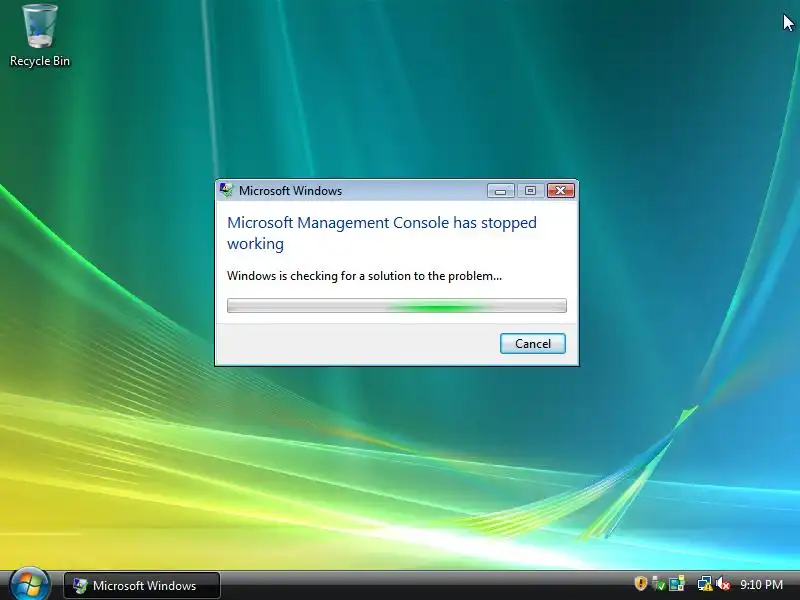Click the Windows Security Center shield tray icon
800x600 pixels.
pos(641,583)
